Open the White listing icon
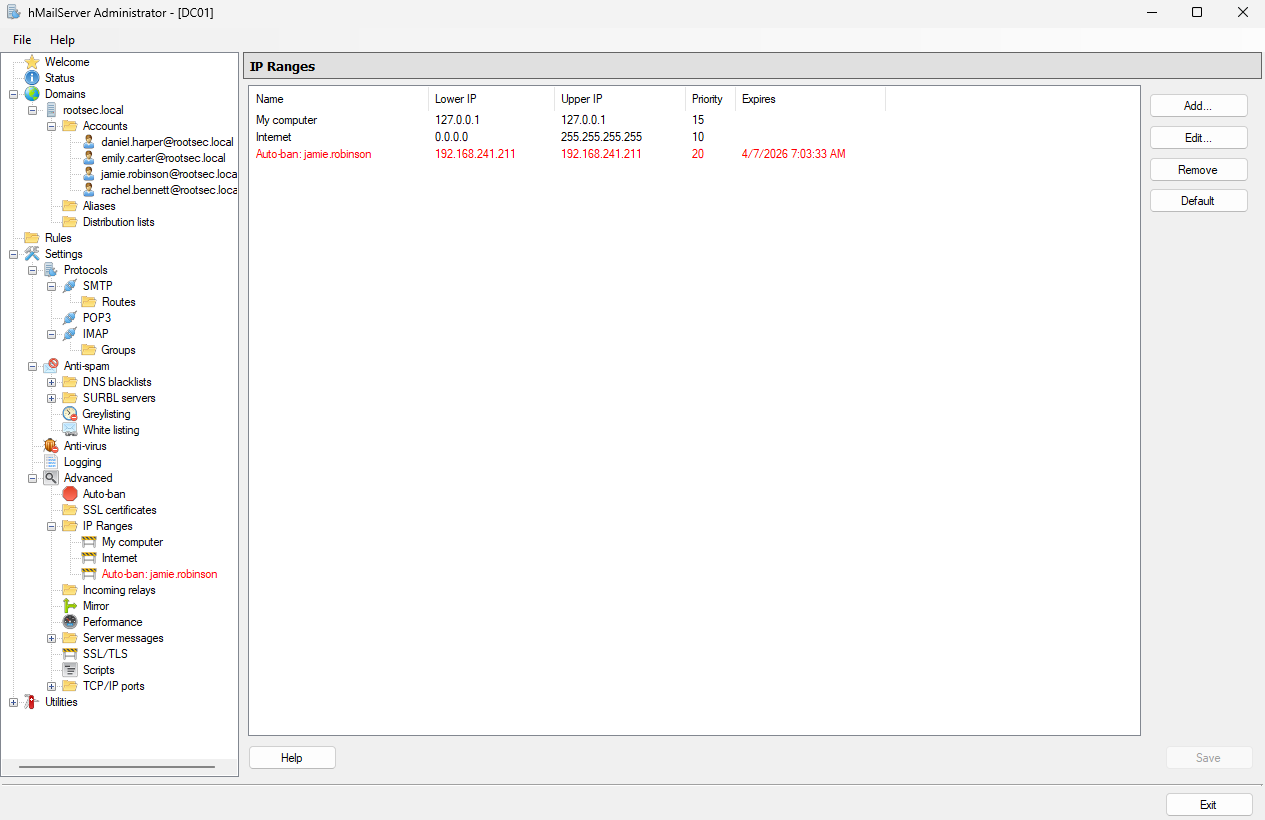The width and height of the screenshot is (1265, 820). point(70,430)
